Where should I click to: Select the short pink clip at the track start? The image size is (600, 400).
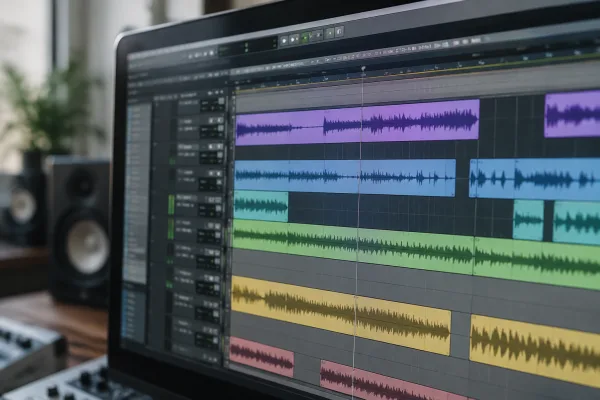coord(262,357)
